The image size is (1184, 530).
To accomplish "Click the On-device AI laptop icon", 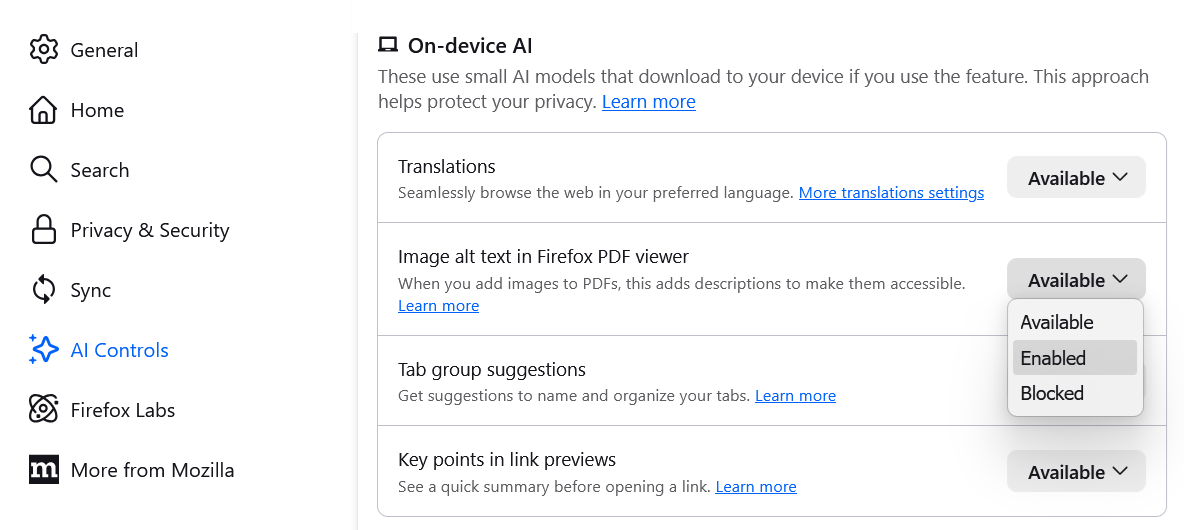I will (x=388, y=45).
